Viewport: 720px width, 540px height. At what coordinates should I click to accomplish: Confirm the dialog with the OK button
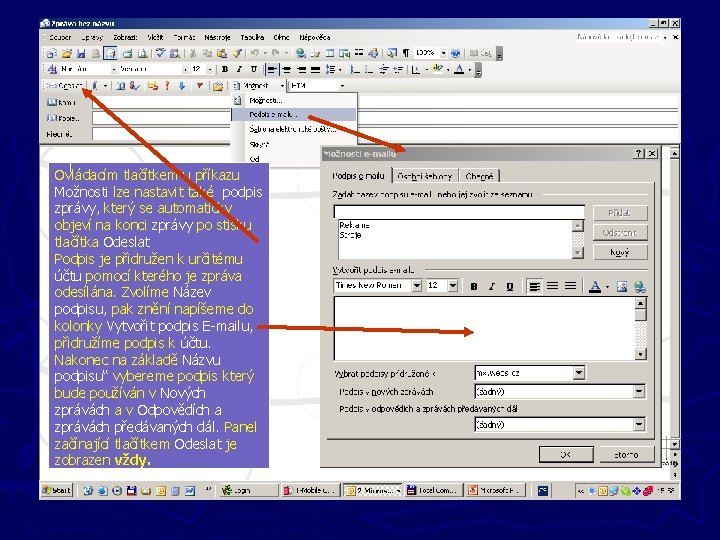pyautogui.click(x=566, y=455)
